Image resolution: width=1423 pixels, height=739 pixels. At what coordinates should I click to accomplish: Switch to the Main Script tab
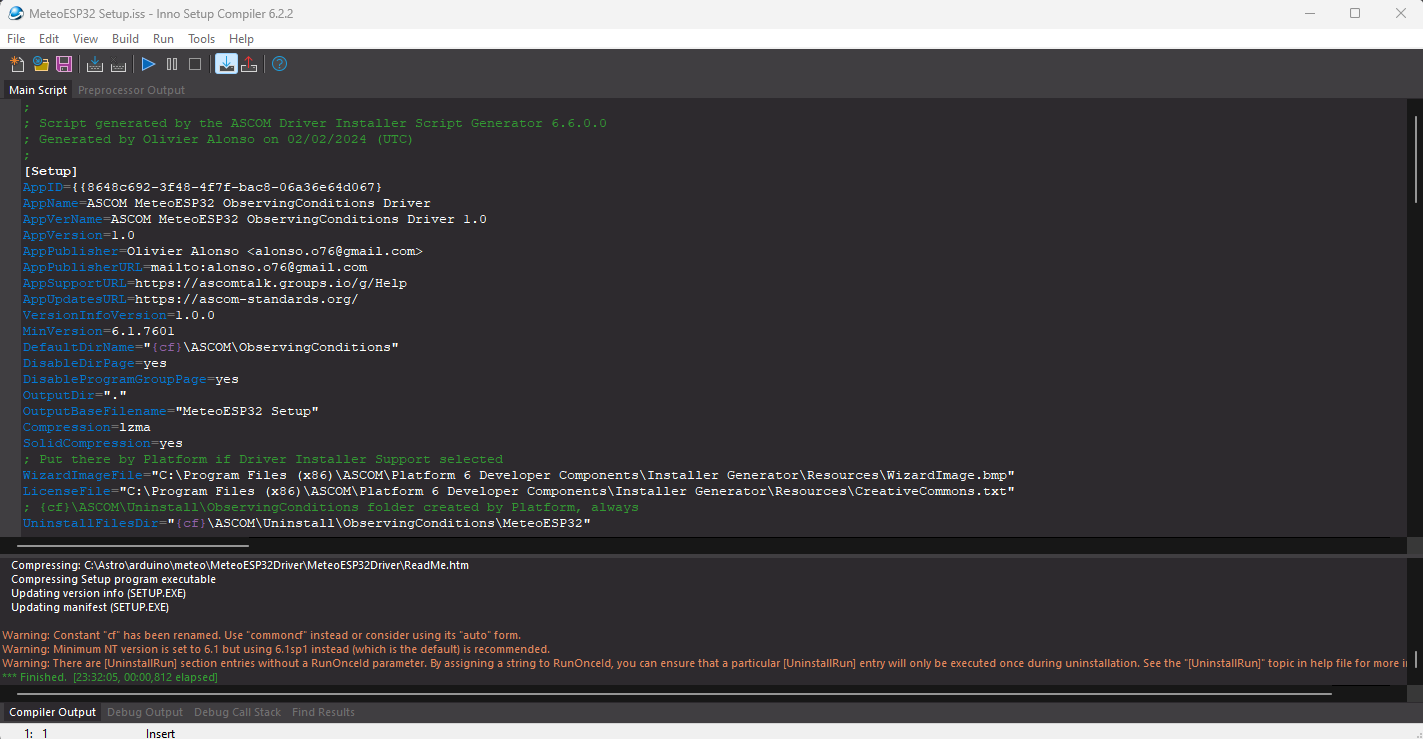pos(38,90)
